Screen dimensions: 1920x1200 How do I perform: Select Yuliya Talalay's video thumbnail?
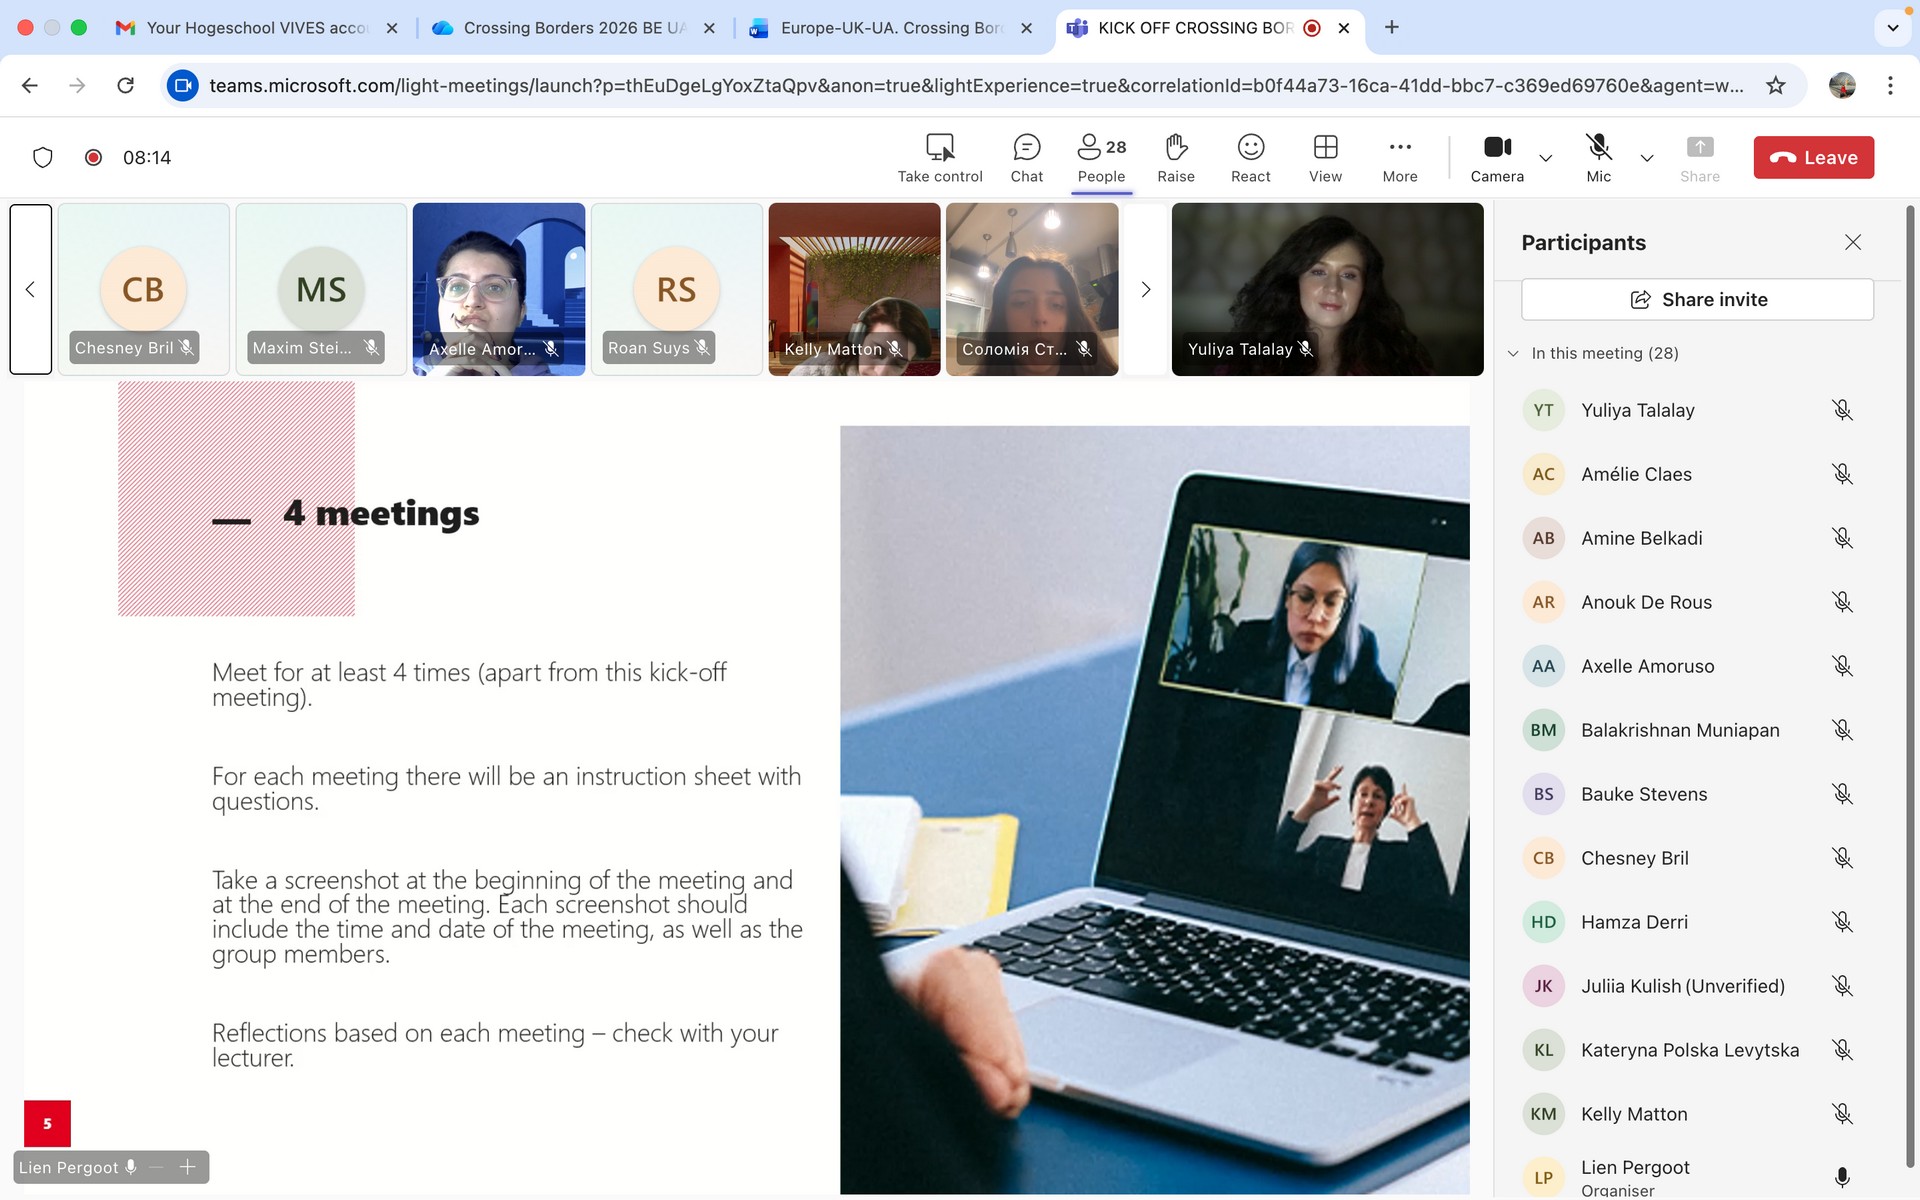[x=1327, y=289]
